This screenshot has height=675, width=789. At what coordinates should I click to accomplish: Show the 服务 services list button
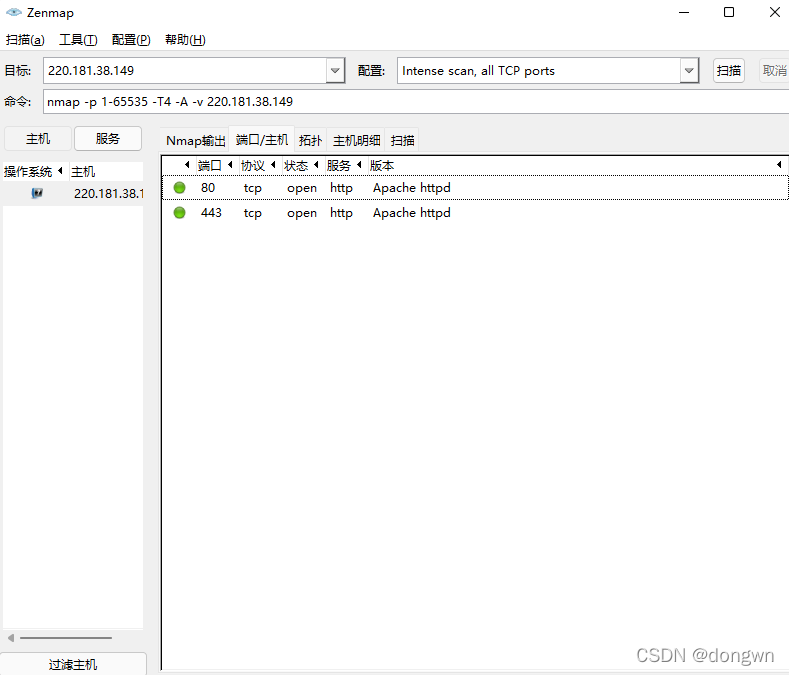[108, 138]
